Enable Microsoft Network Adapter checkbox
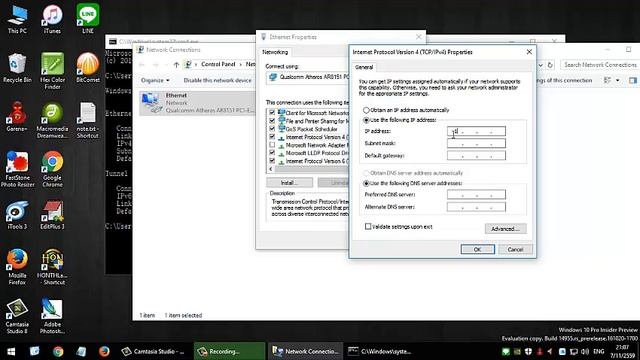 (272, 145)
